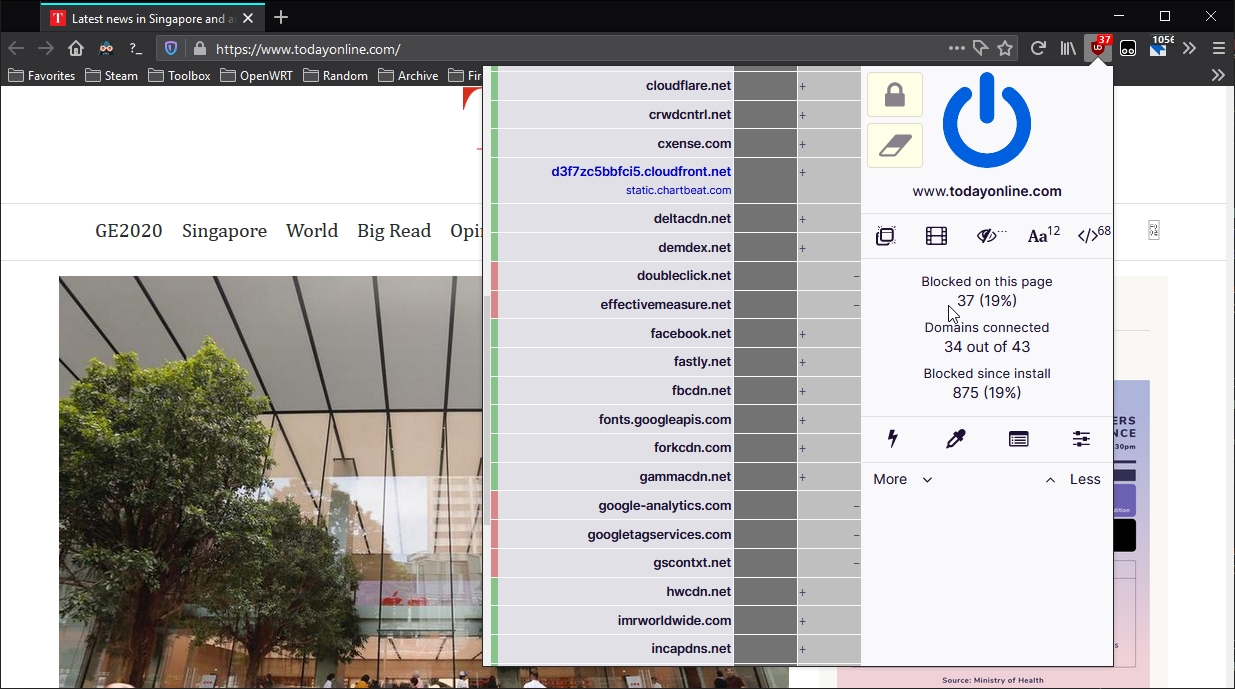Open the element zapper lightning icon

(893, 438)
